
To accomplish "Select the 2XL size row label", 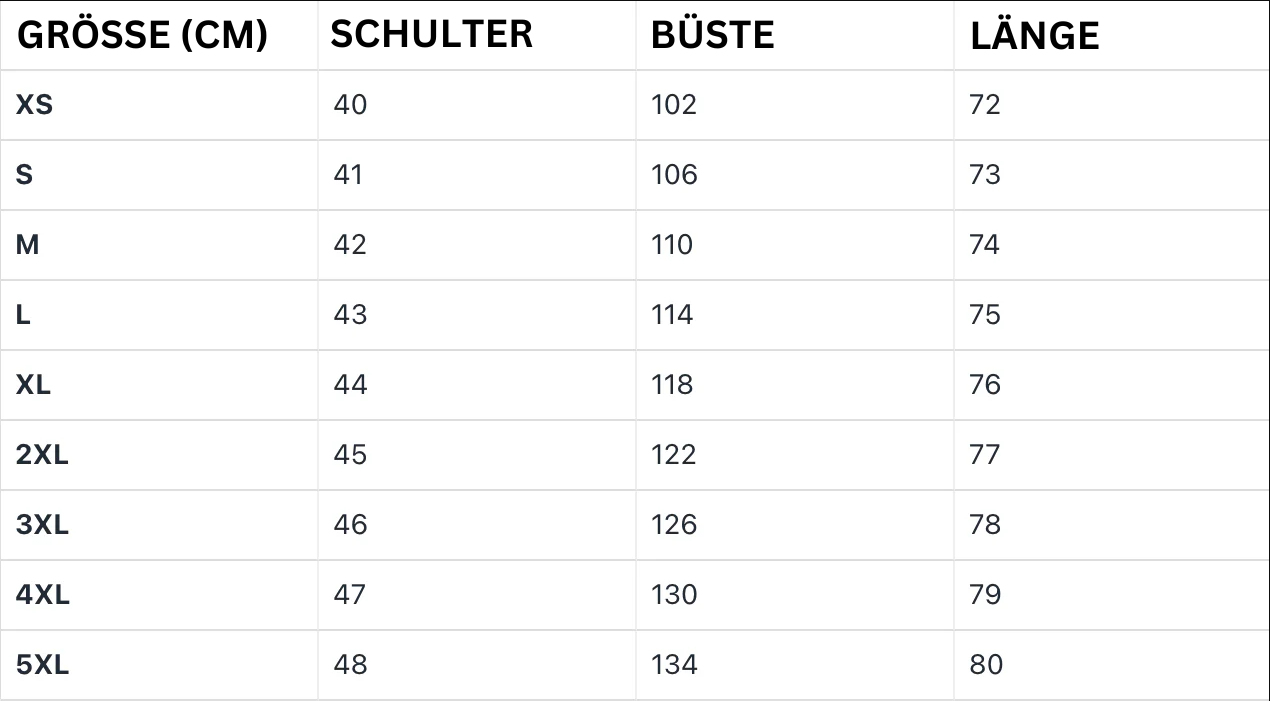I will pyautogui.click(x=42, y=454).
